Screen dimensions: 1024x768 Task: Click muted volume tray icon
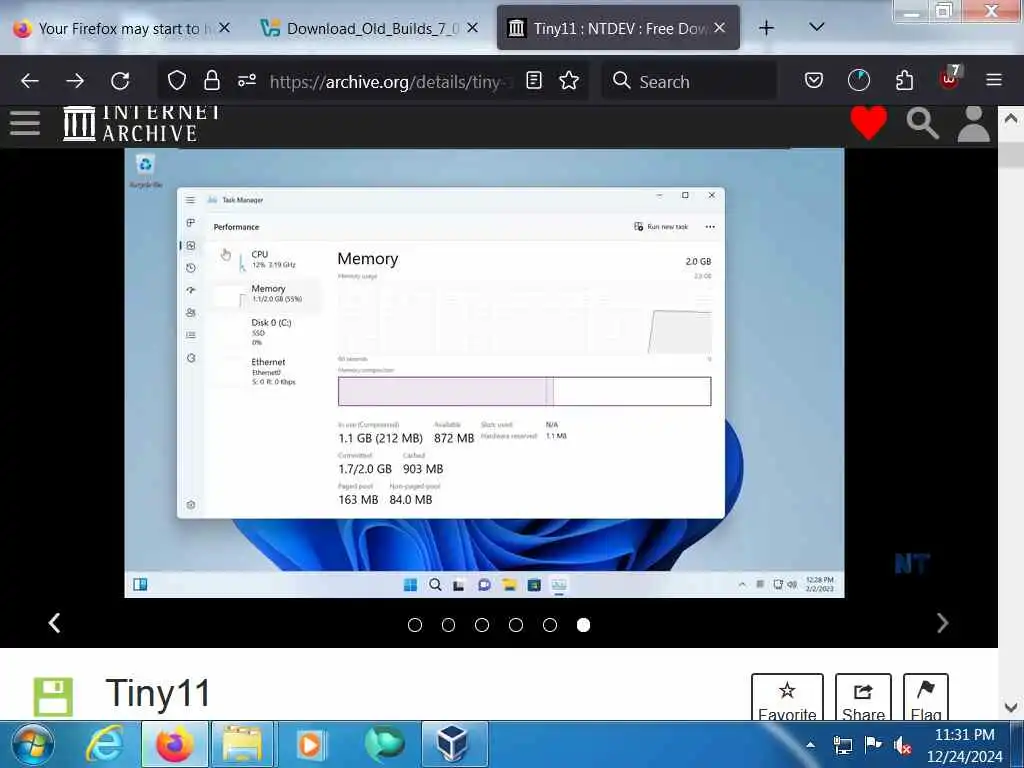click(903, 744)
